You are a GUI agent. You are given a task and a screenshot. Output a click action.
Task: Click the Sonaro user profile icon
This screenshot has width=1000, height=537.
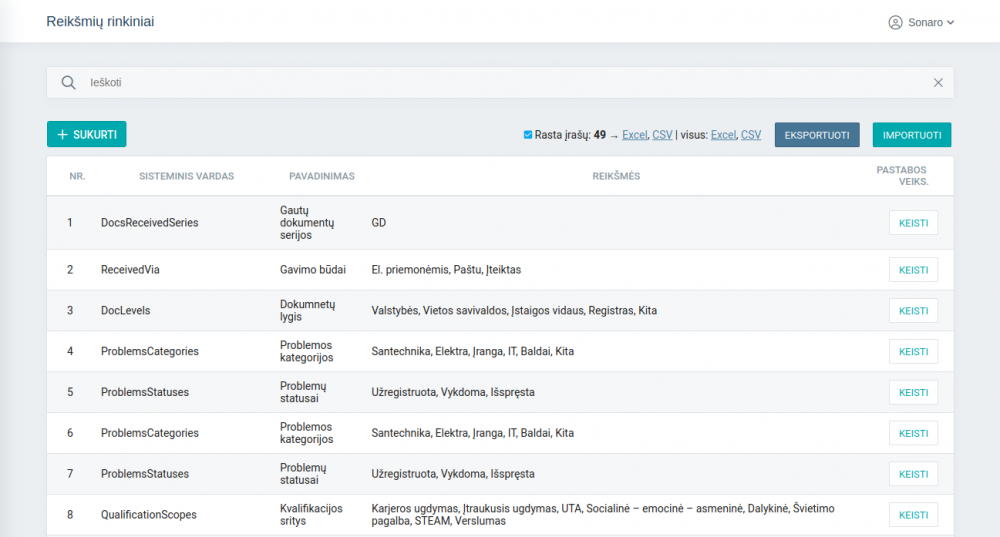point(895,22)
